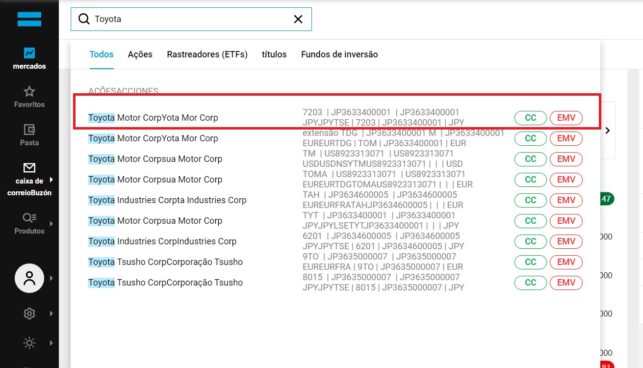Switch to Fundos de inversão tab
Image resolution: width=643 pixels, height=368 pixels.
[x=340, y=54]
